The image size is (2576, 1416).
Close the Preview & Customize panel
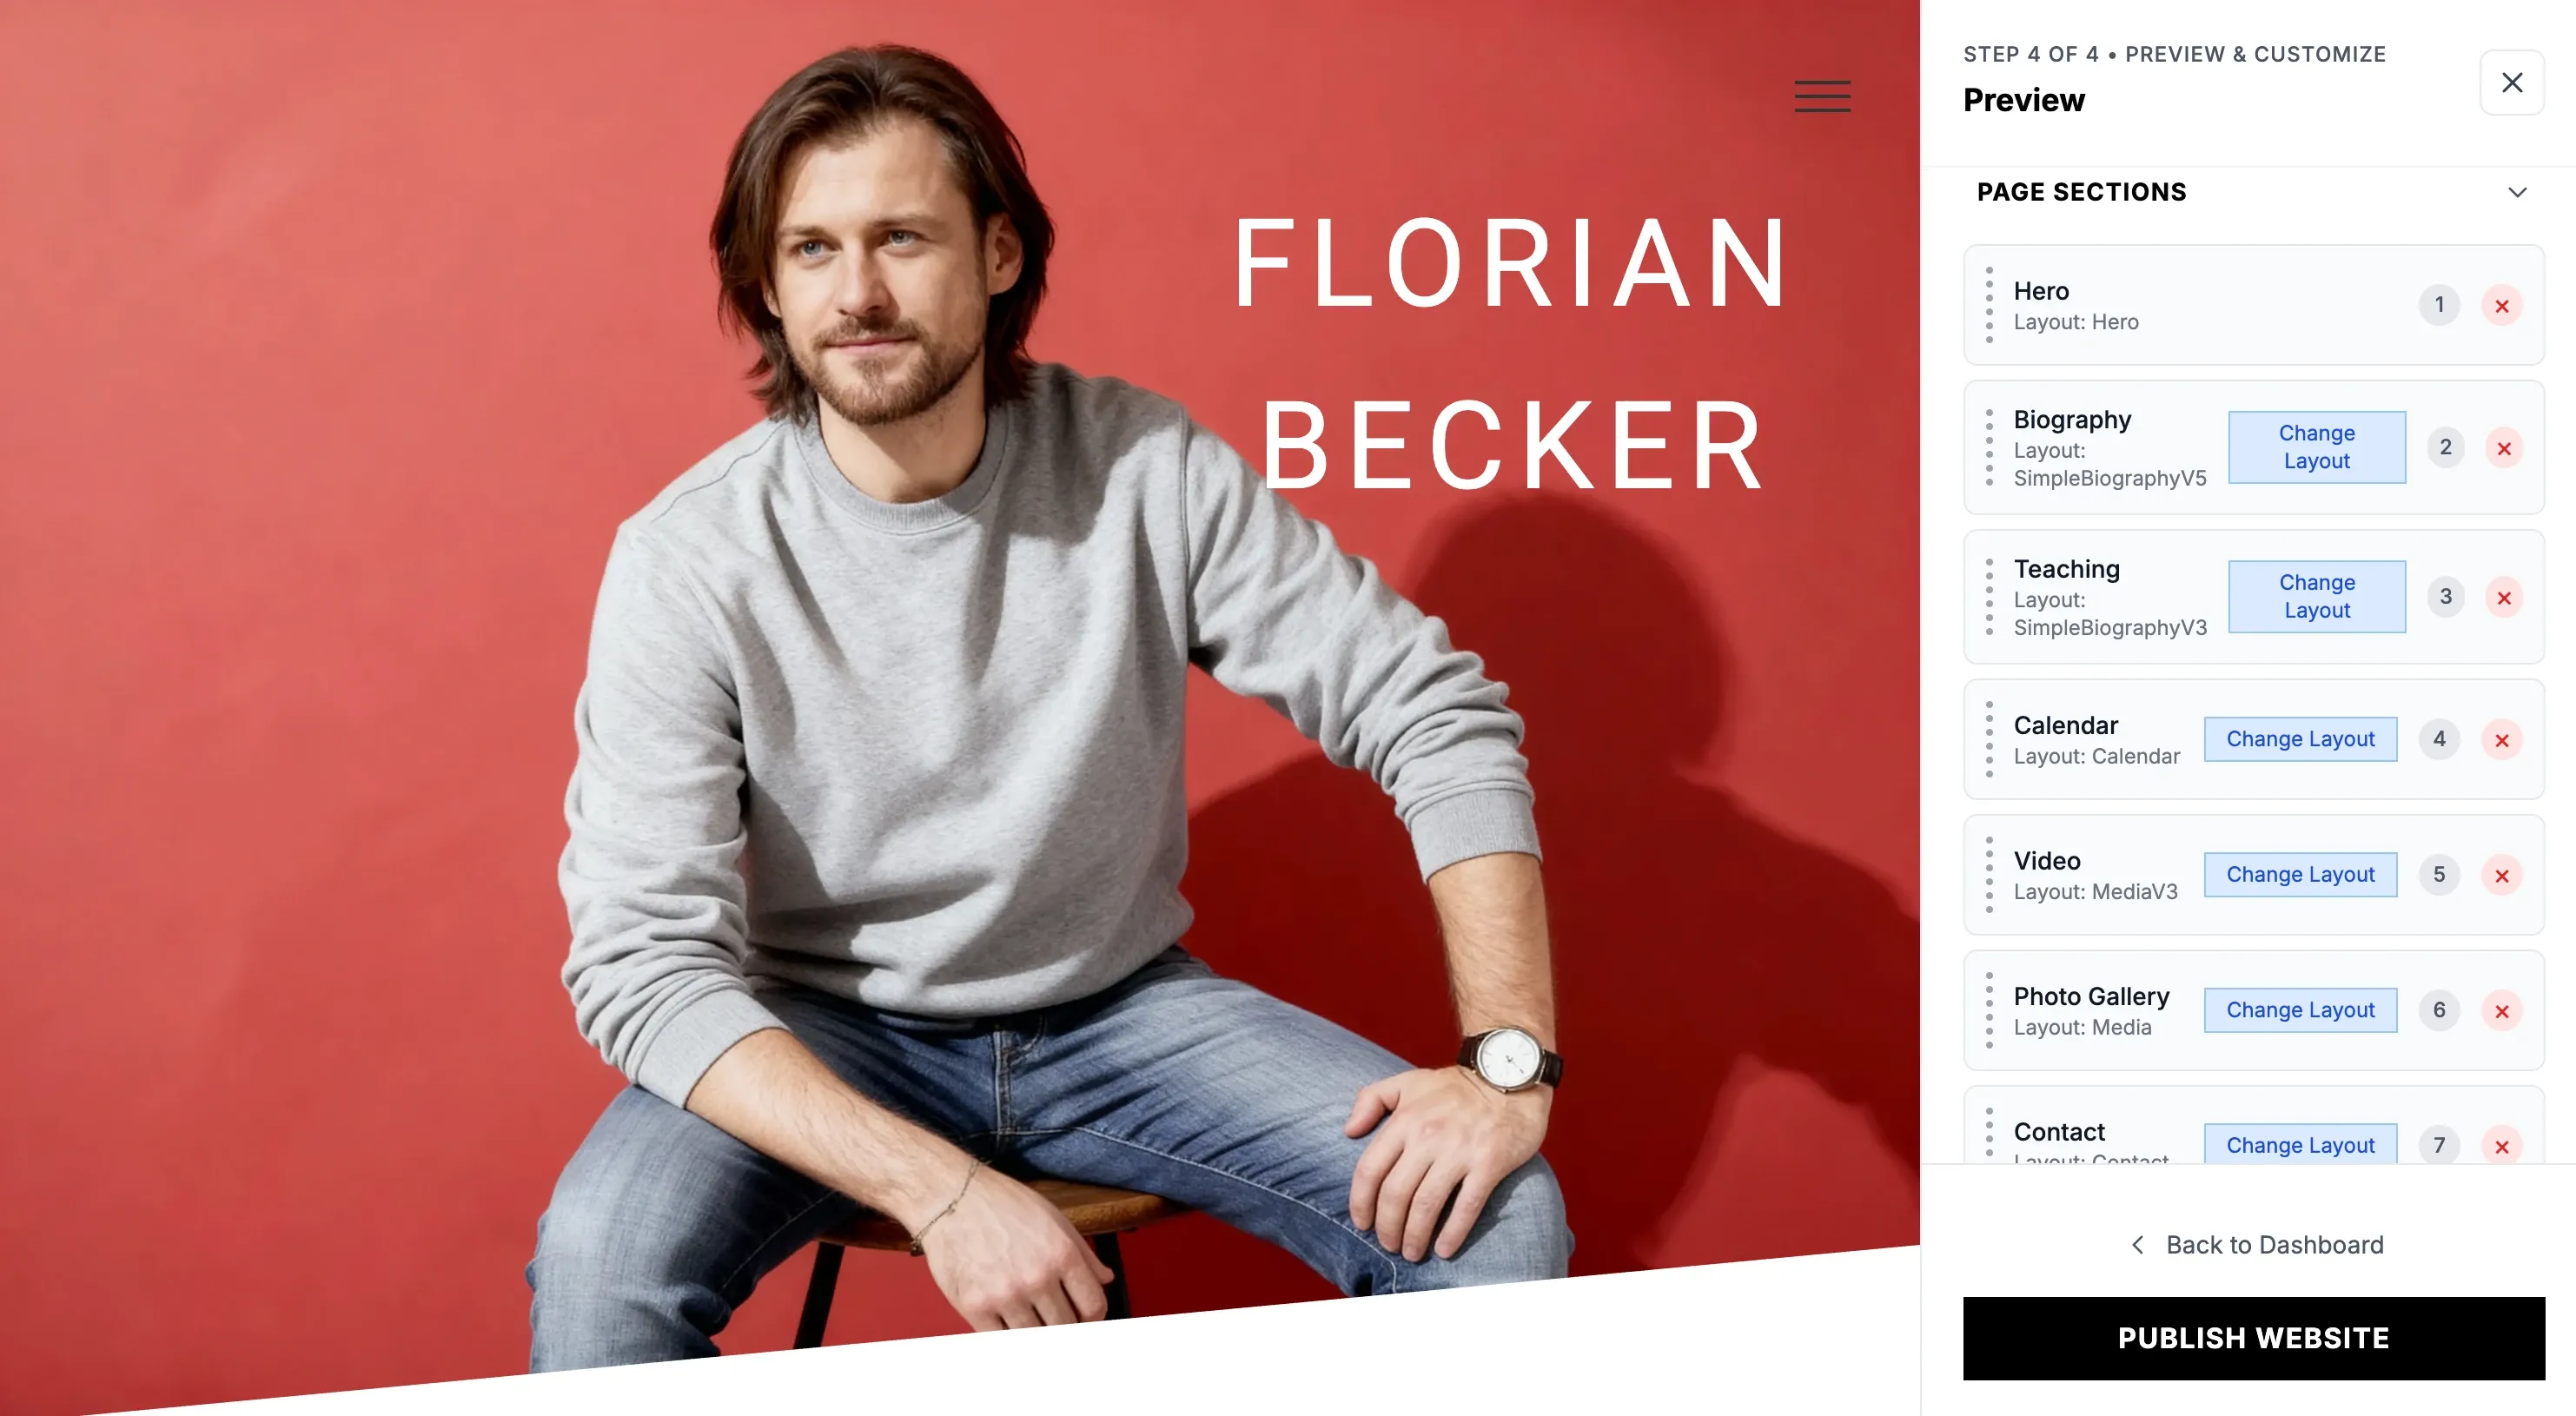pyautogui.click(x=2511, y=82)
